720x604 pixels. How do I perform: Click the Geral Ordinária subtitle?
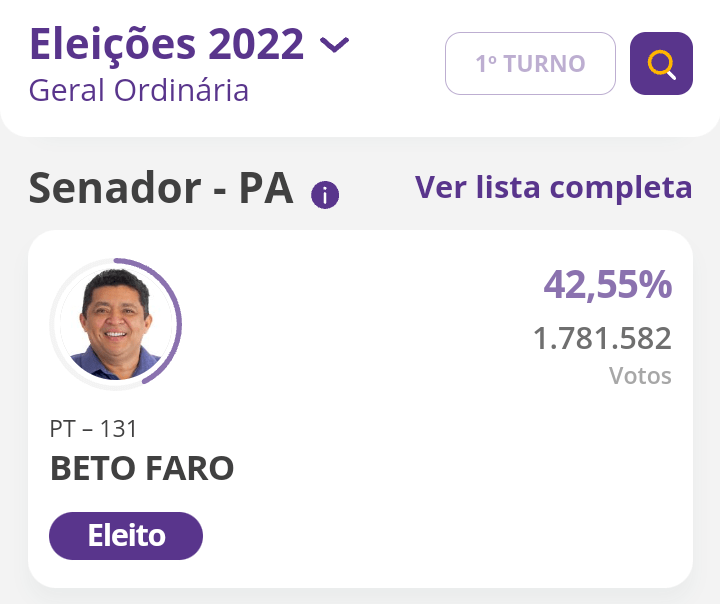click(x=139, y=90)
